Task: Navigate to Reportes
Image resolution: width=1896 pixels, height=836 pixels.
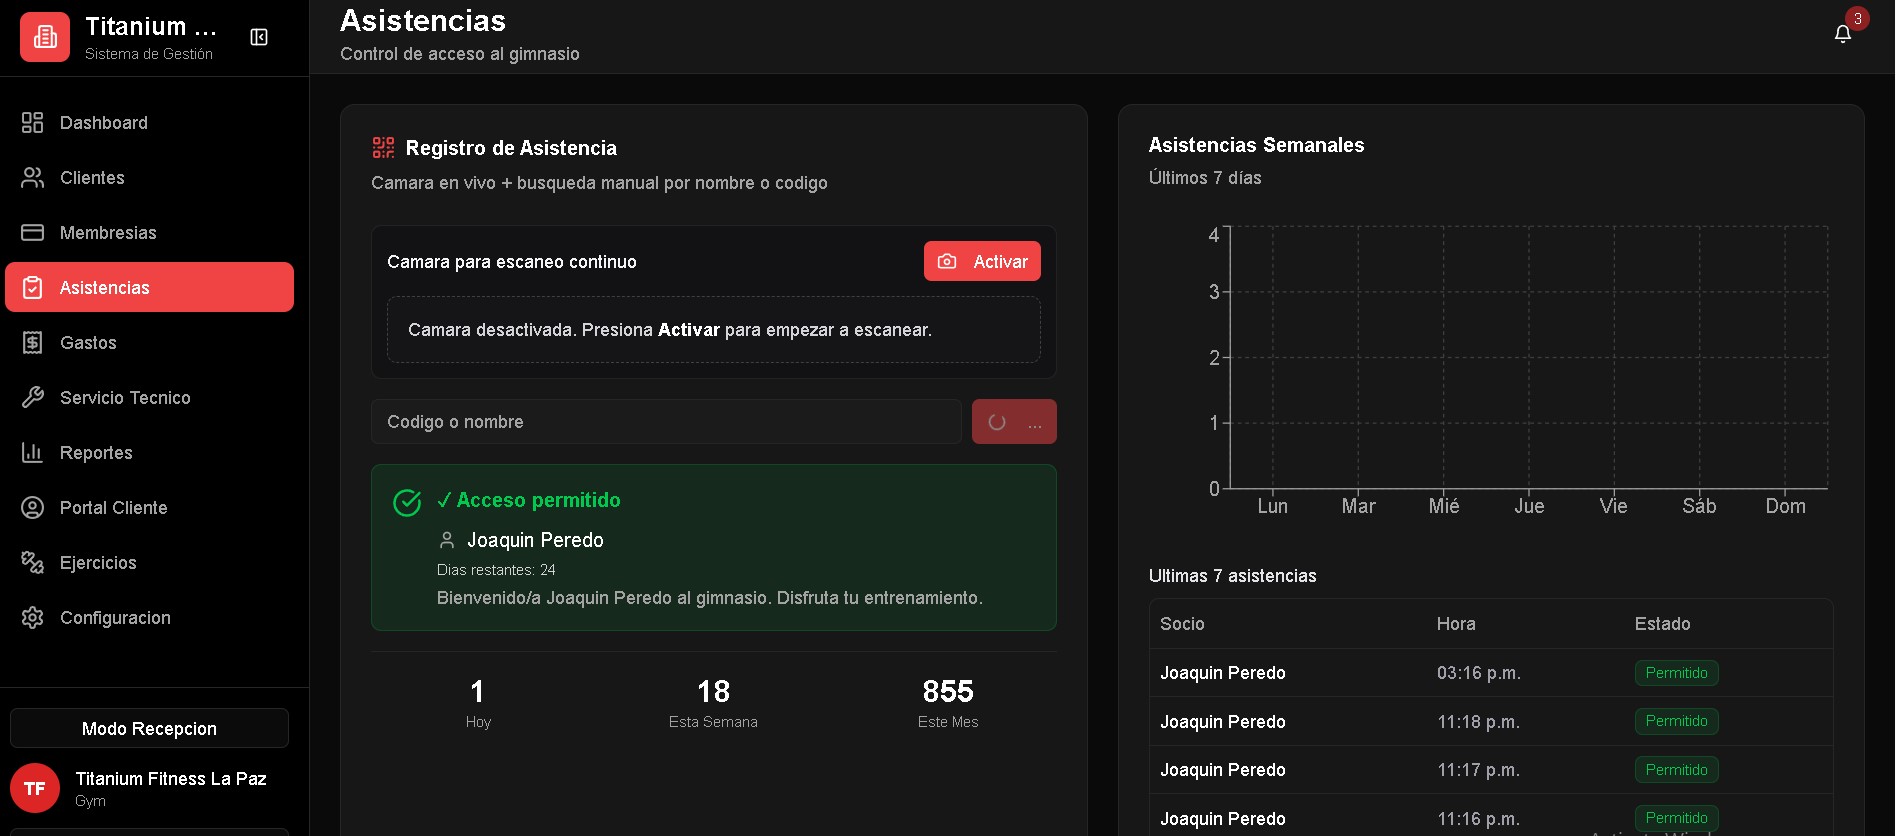Action: click(96, 453)
